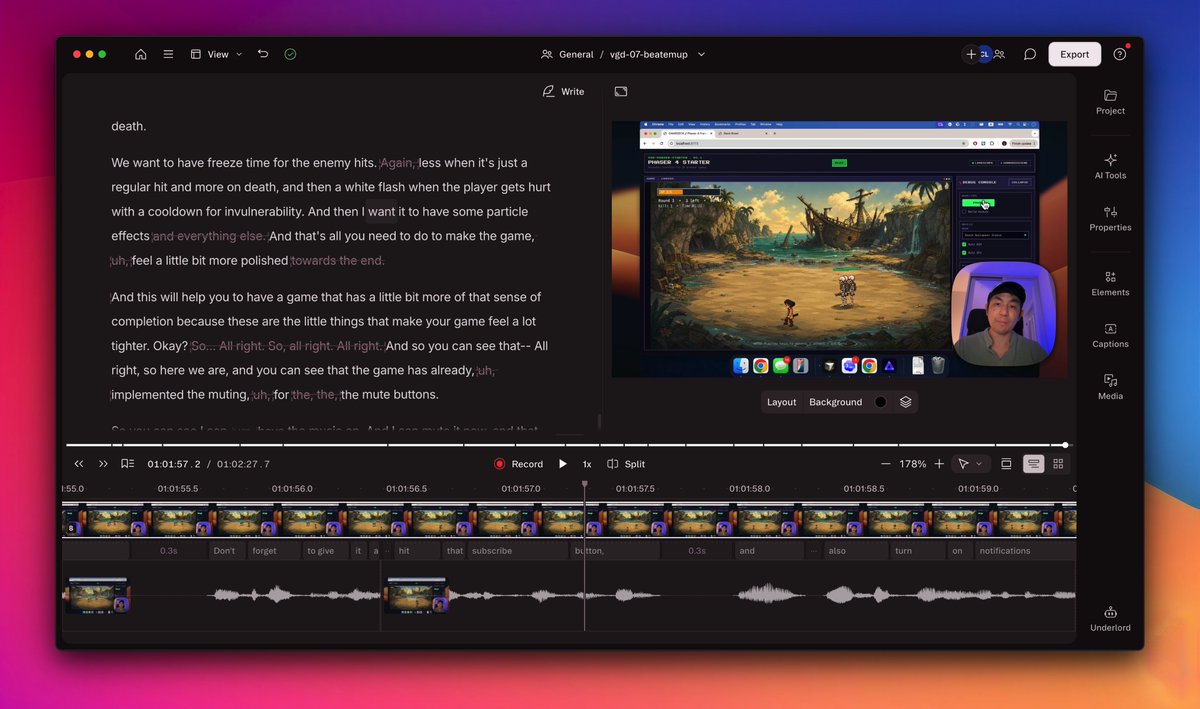
Task: Jump back with the rewind double-chevron
Action: point(79,464)
